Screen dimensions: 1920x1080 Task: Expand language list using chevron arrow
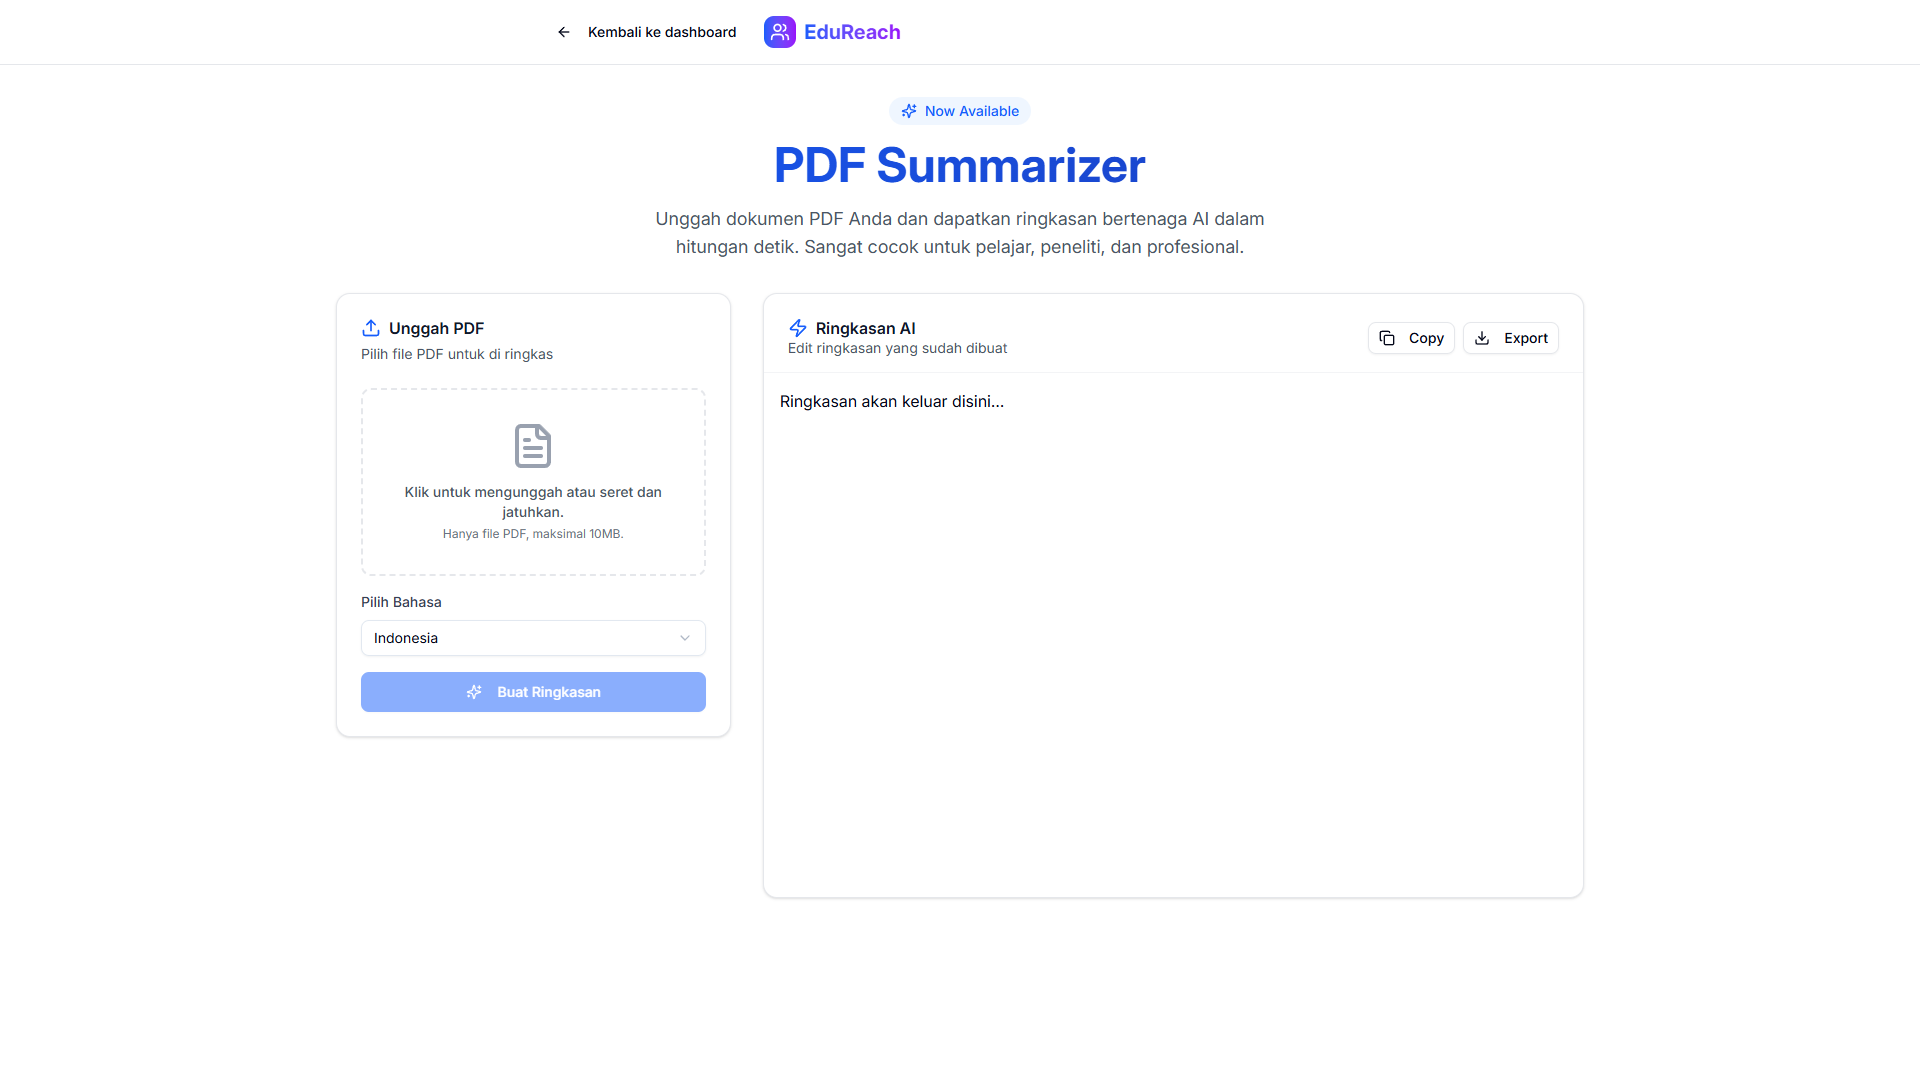coord(685,638)
